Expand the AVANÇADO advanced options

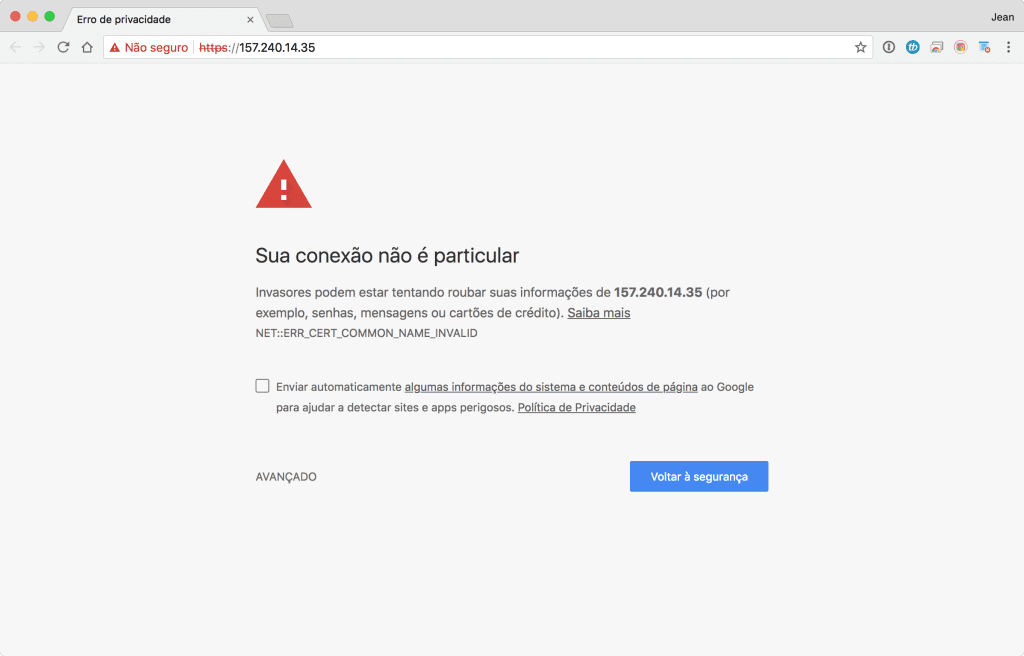[286, 477]
